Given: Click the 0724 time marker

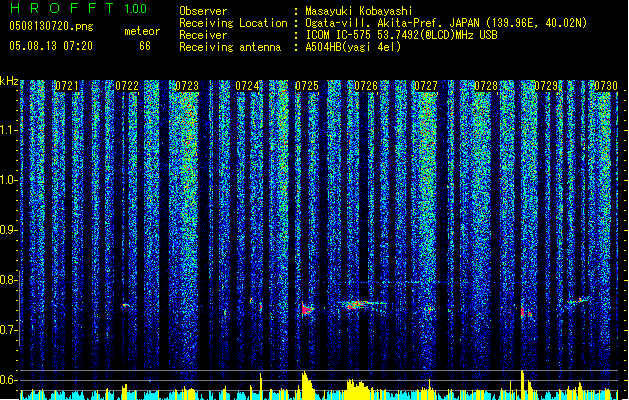Looking at the screenshot, I should (247, 86).
